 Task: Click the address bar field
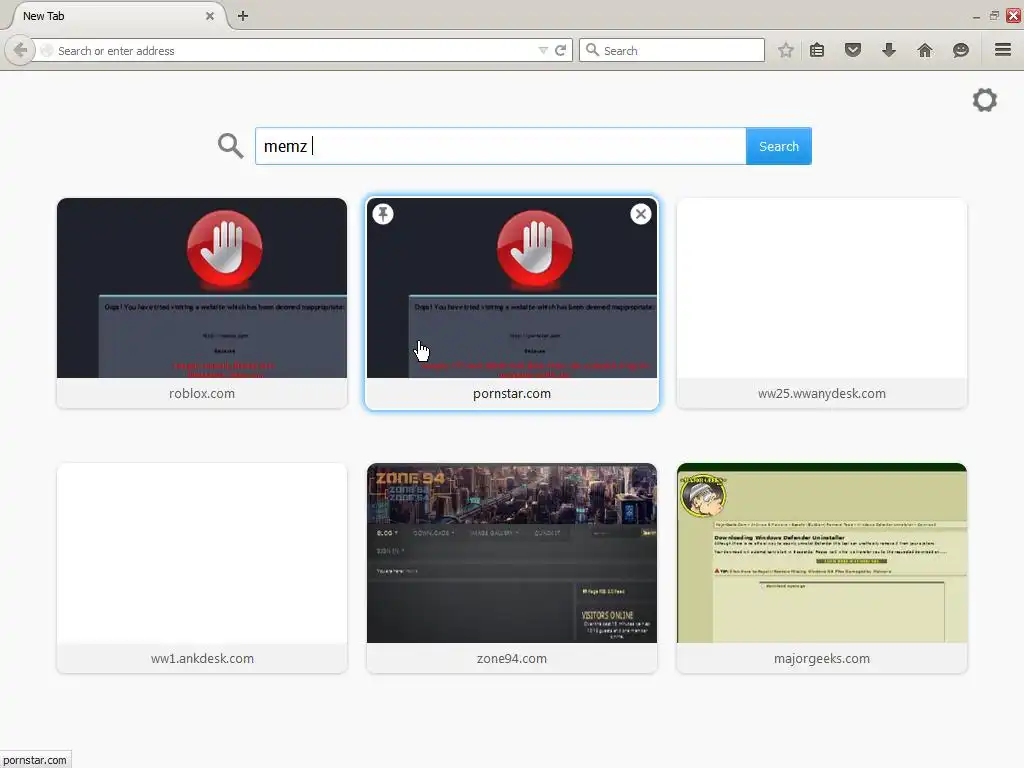(294, 50)
